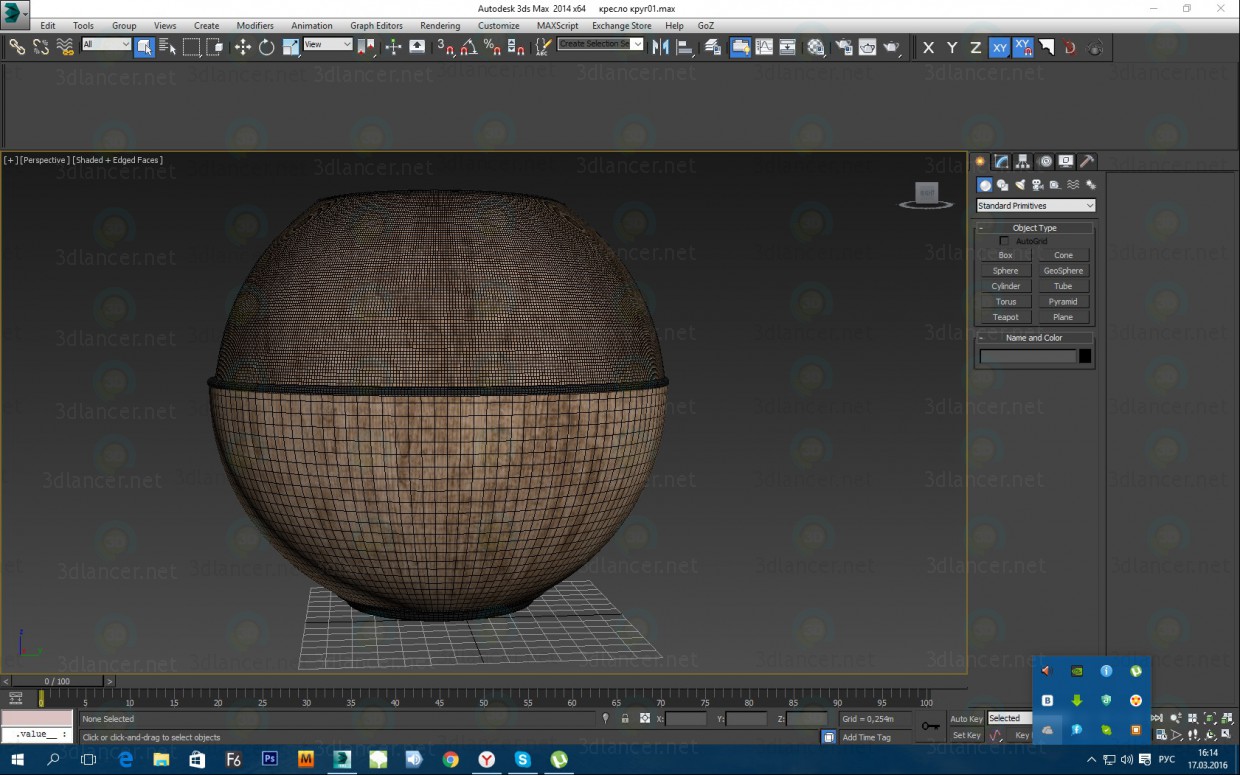This screenshot has height=775, width=1240.
Task: Collapse the Object Type rollout
Action: (1034, 228)
